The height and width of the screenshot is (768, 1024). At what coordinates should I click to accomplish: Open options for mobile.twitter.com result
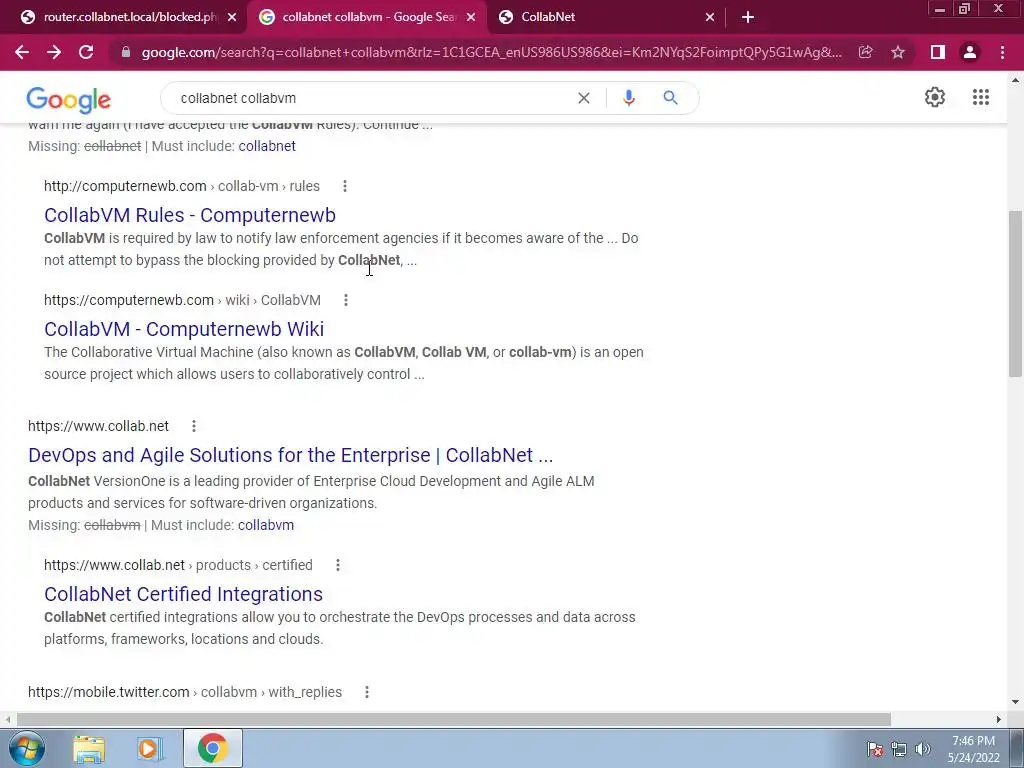coord(367,692)
